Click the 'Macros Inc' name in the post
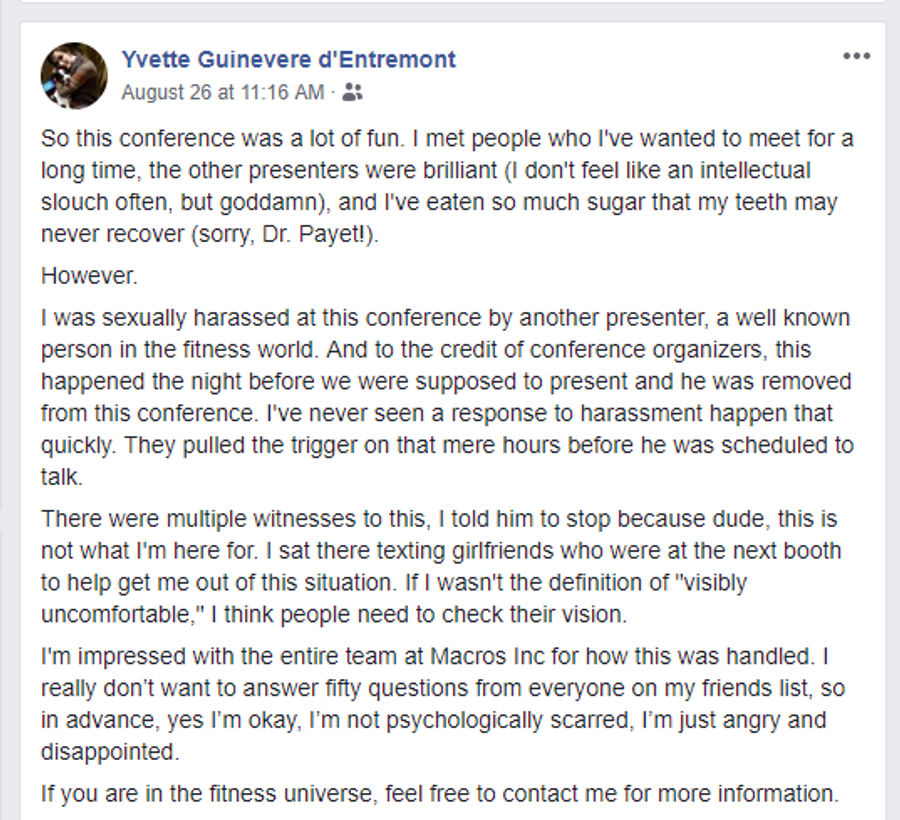Image resolution: width=900 pixels, height=820 pixels. tap(487, 656)
